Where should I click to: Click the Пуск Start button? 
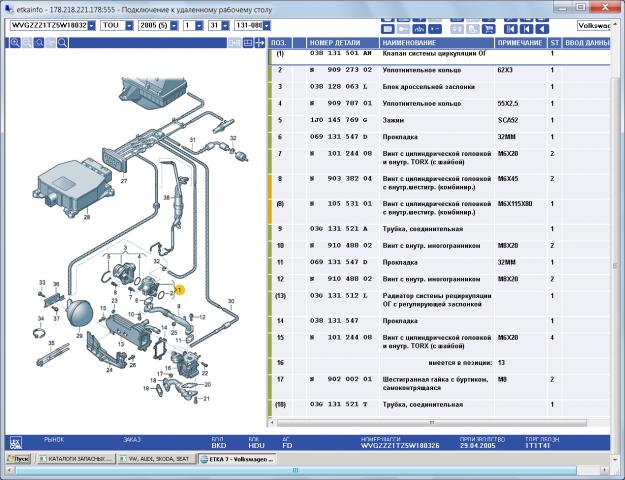(18, 459)
